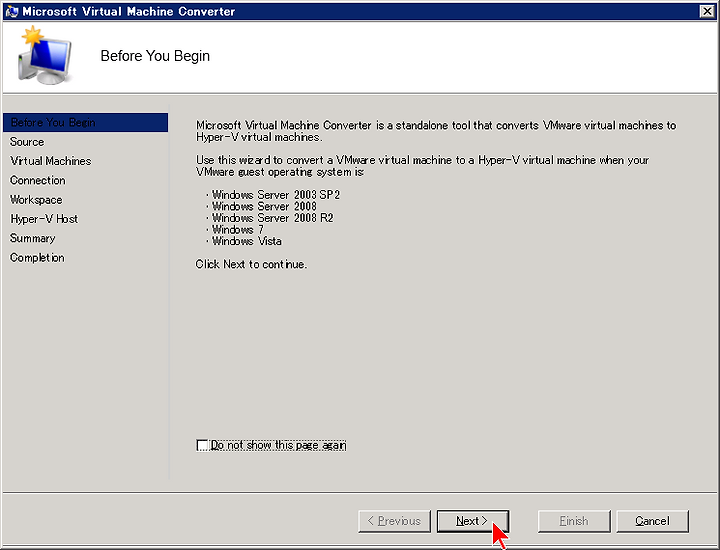
Task: Click the Cancel button
Action: (x=652, y=521)
